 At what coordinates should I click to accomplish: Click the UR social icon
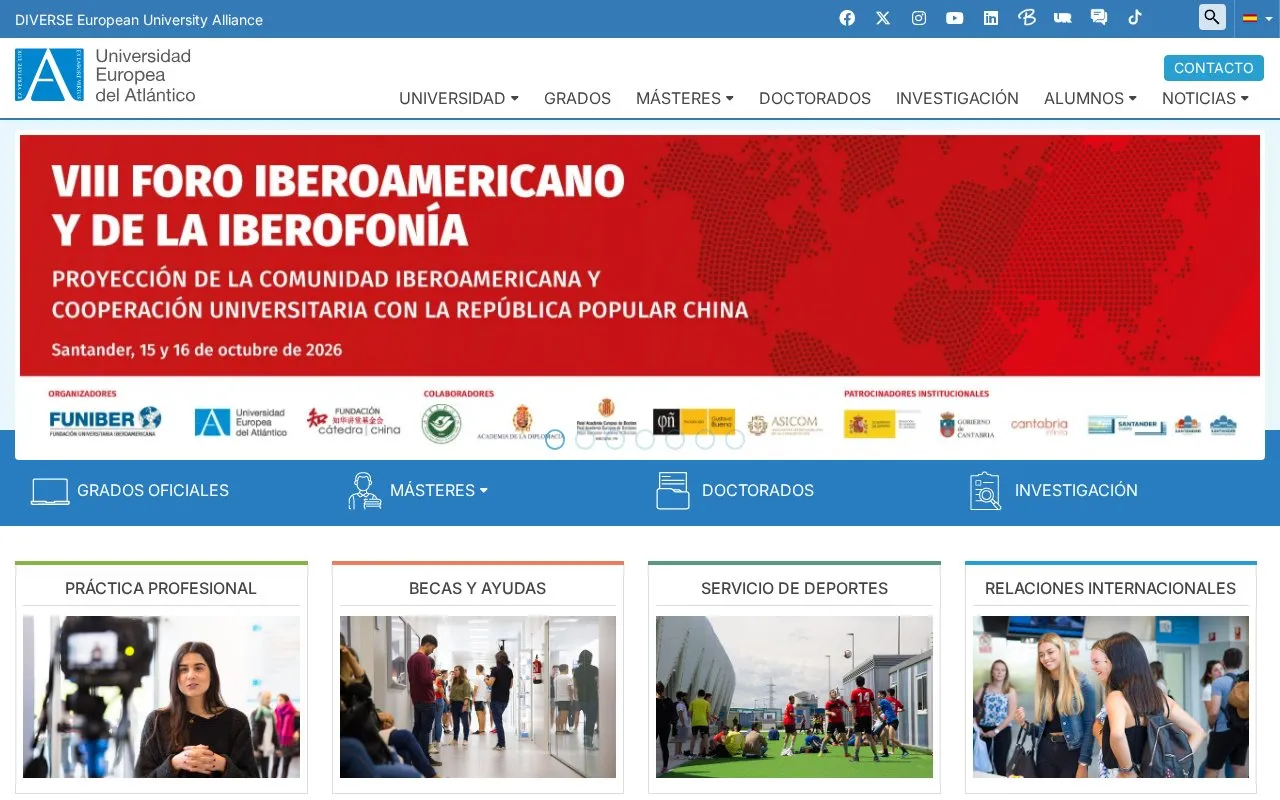[1063, 18]
